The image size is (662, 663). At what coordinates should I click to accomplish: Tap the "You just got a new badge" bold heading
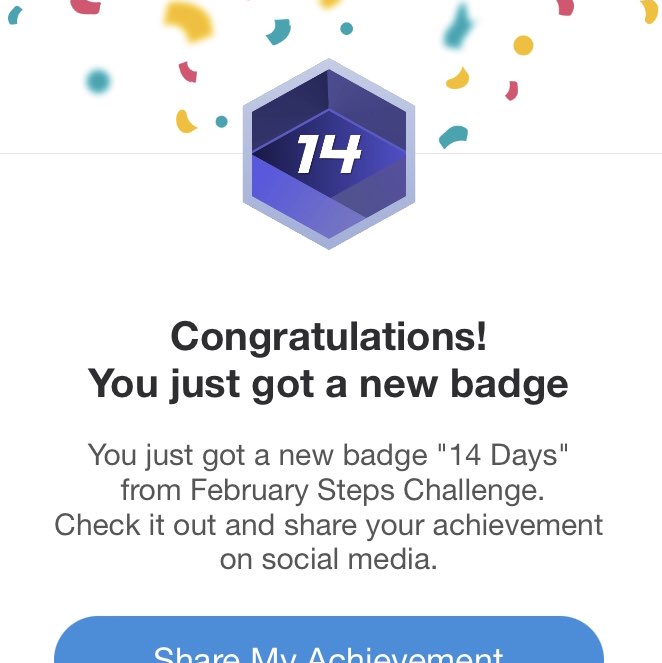[329, 383]
